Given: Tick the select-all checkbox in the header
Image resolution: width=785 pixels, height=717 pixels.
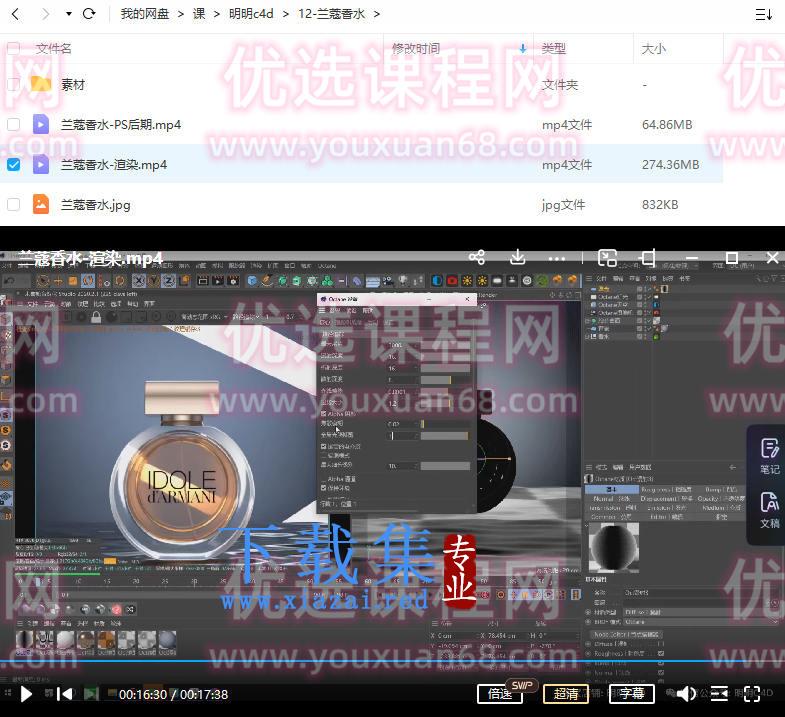Looking at the screenshot, I should click(x=14, y=49).
